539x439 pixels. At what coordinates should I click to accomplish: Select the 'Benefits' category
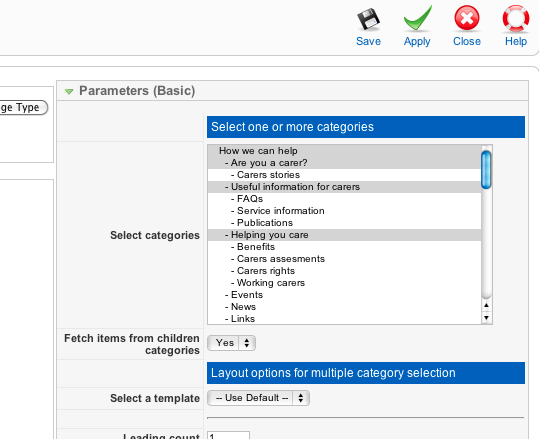(x=344, y=247)
